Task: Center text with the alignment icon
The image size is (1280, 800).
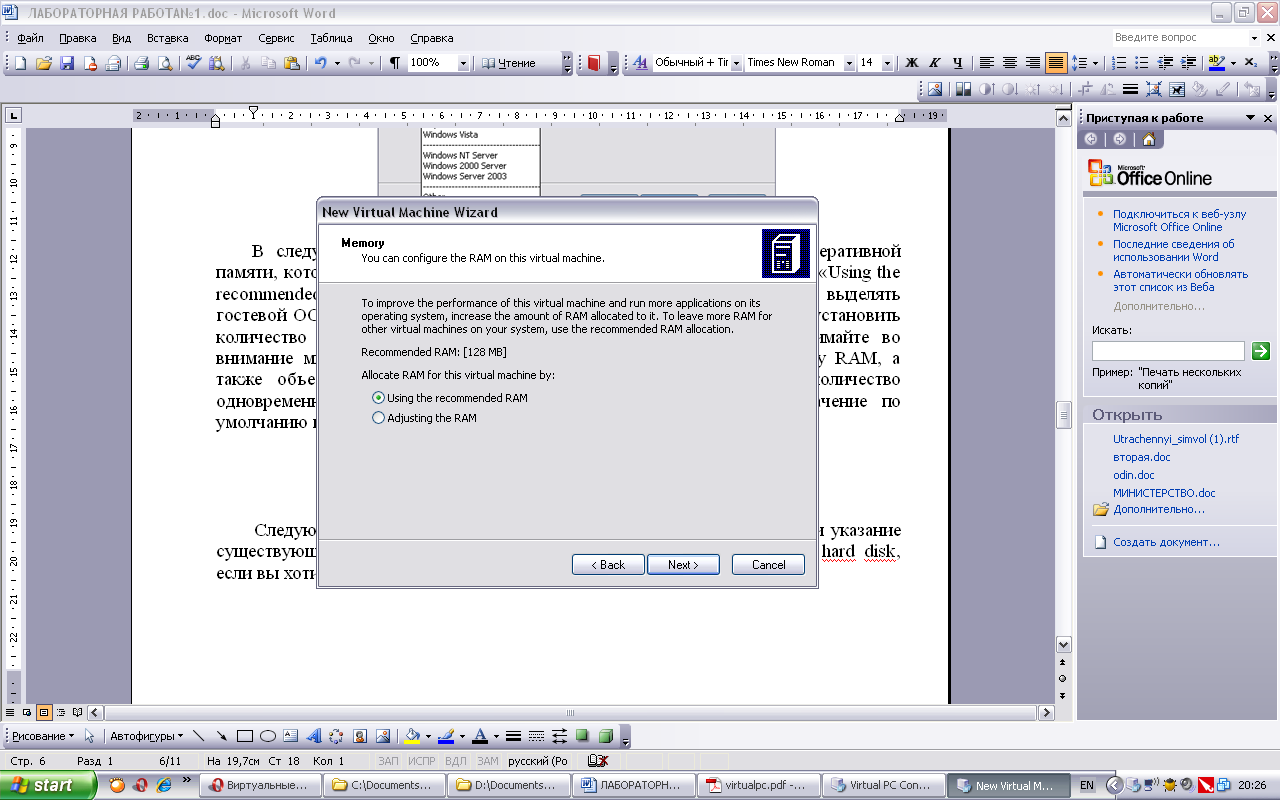Action: (1010, 63)
